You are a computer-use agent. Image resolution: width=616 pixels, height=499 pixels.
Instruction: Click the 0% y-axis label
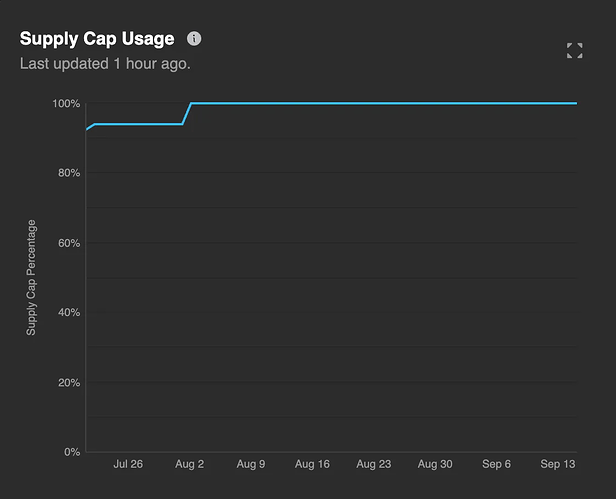tap(71, 452)
